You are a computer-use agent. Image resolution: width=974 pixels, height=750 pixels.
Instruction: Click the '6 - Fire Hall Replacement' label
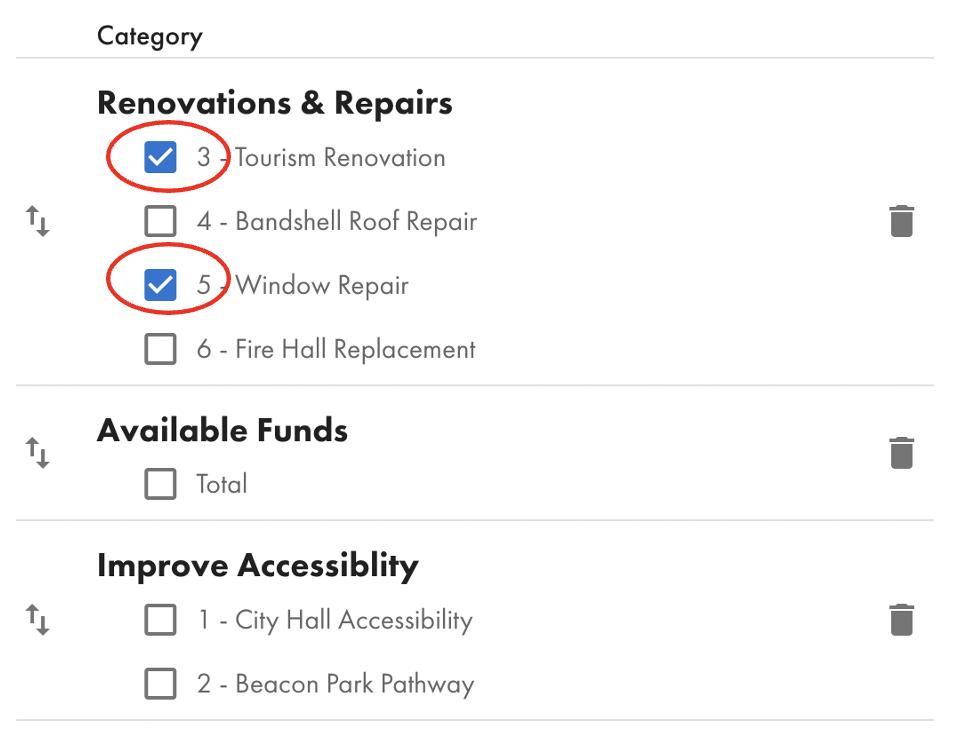(x=336, y=349)
